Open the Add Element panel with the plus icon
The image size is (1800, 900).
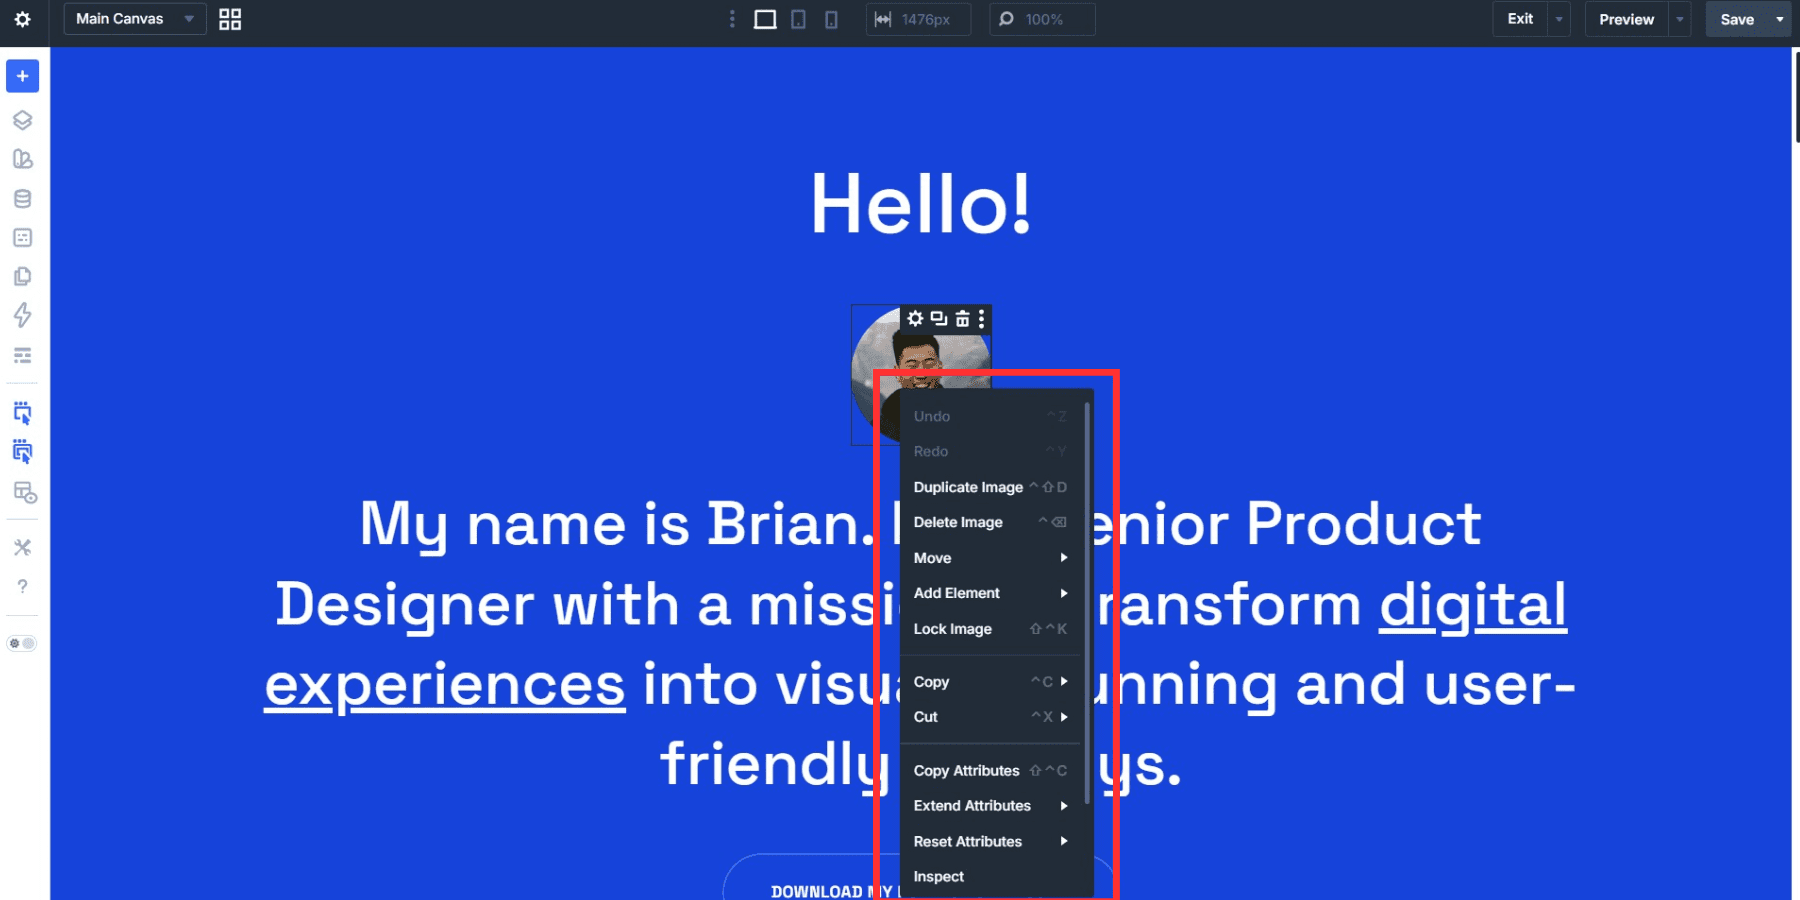[x=22, y=75]
